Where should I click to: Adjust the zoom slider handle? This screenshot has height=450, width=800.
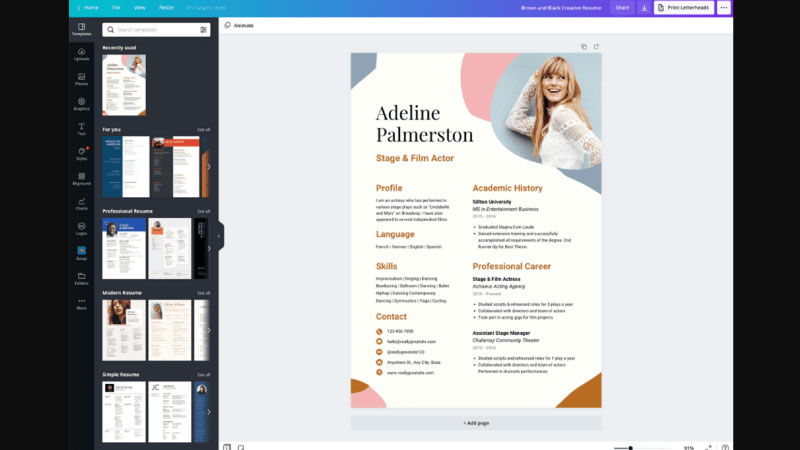(x=630, y=447)
